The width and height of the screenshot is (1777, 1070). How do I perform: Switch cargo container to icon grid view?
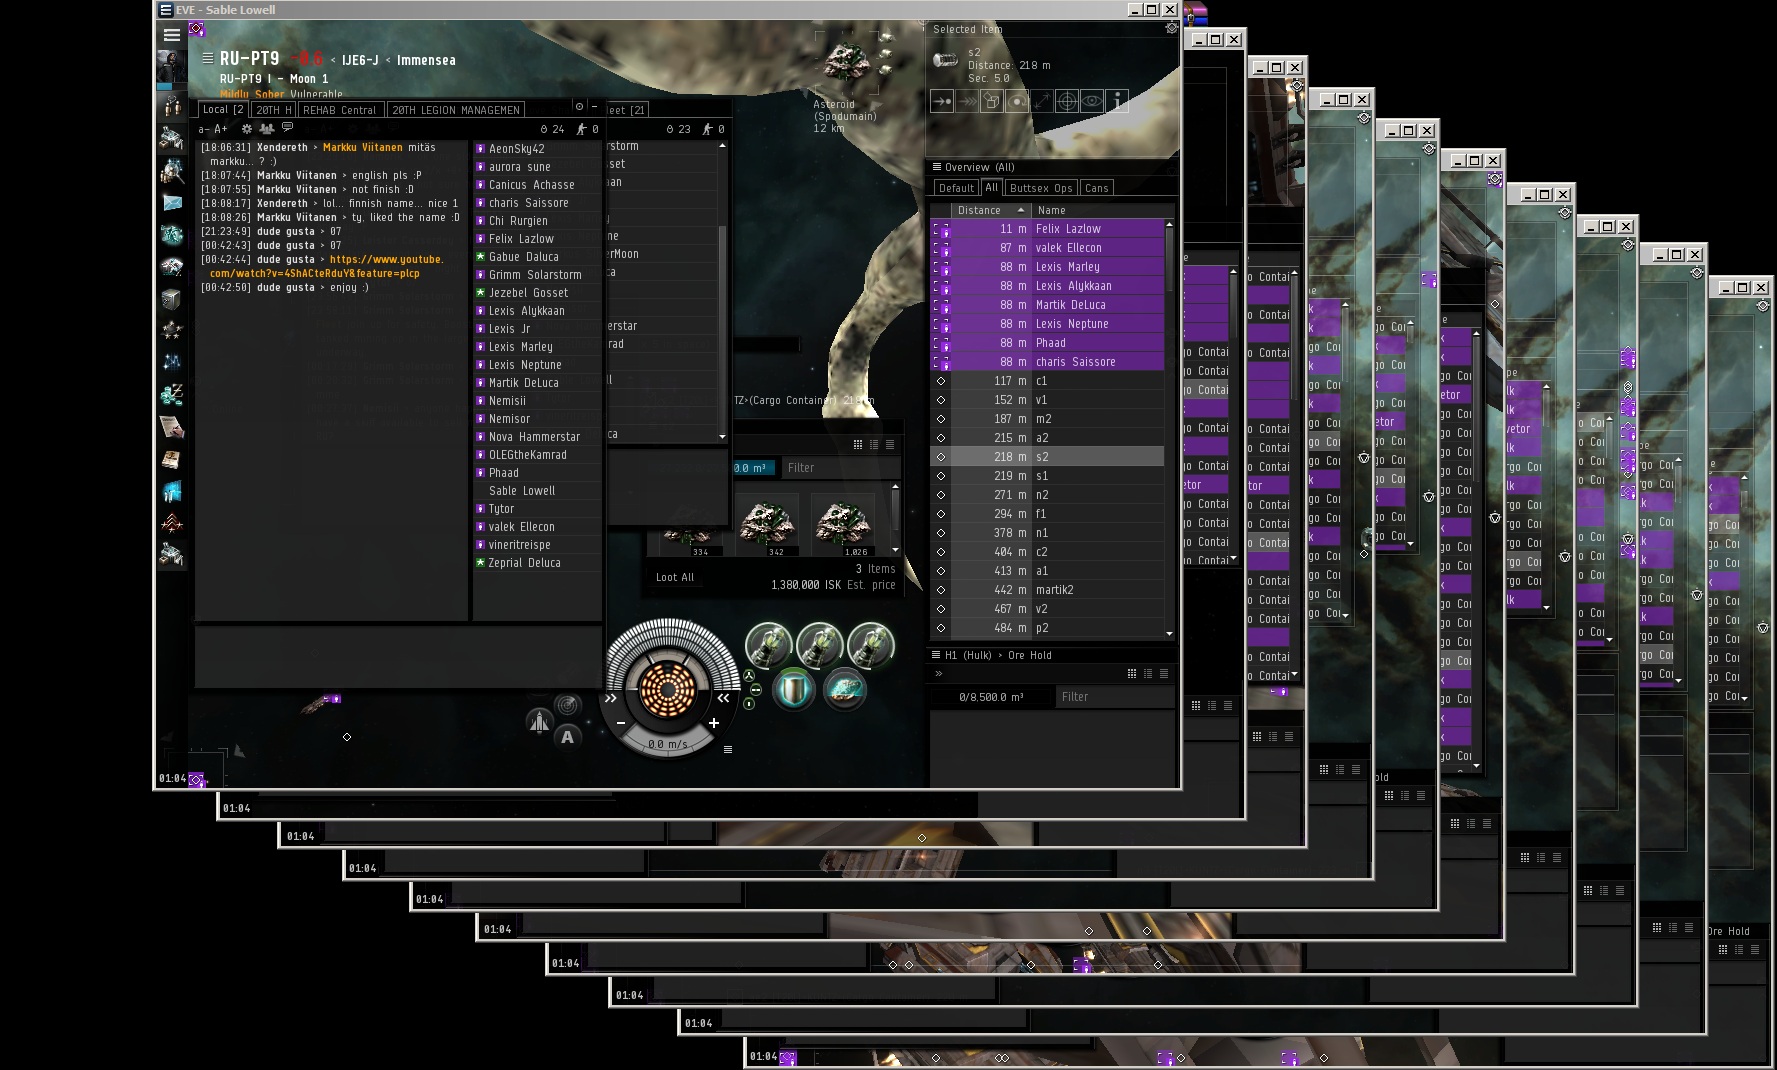858,445
